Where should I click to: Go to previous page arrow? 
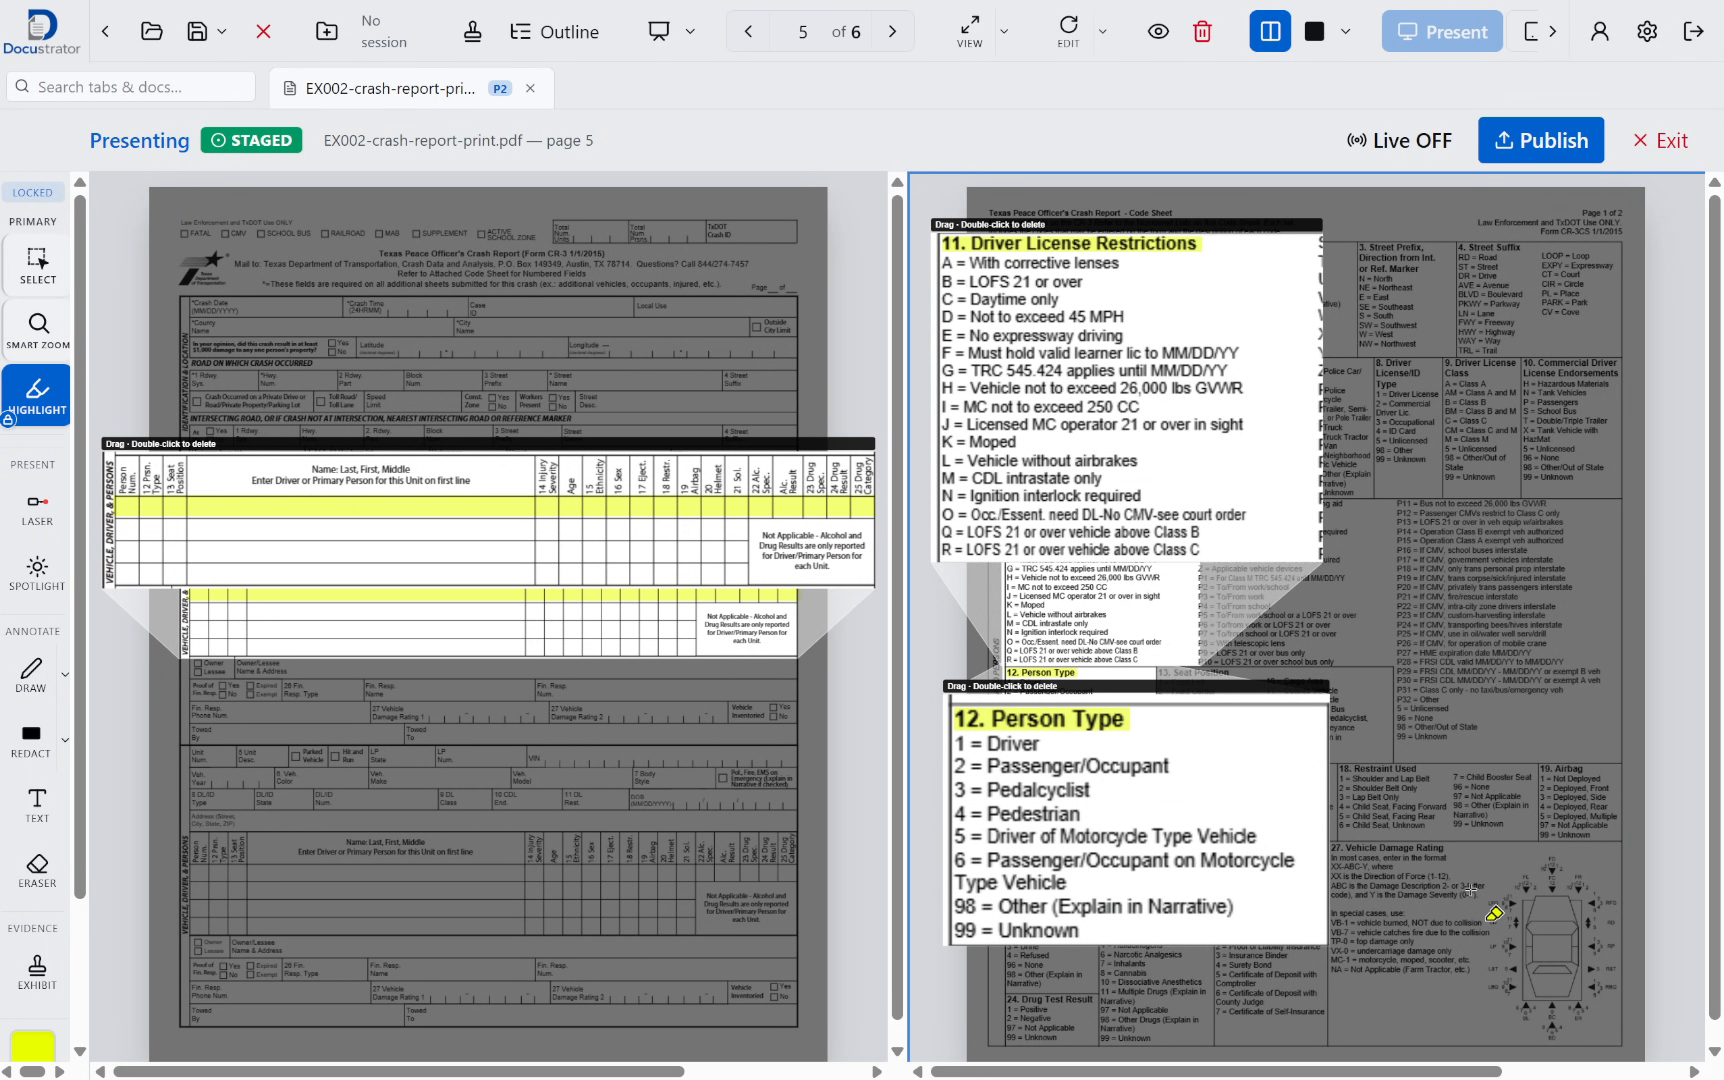(x=748, y=32)
